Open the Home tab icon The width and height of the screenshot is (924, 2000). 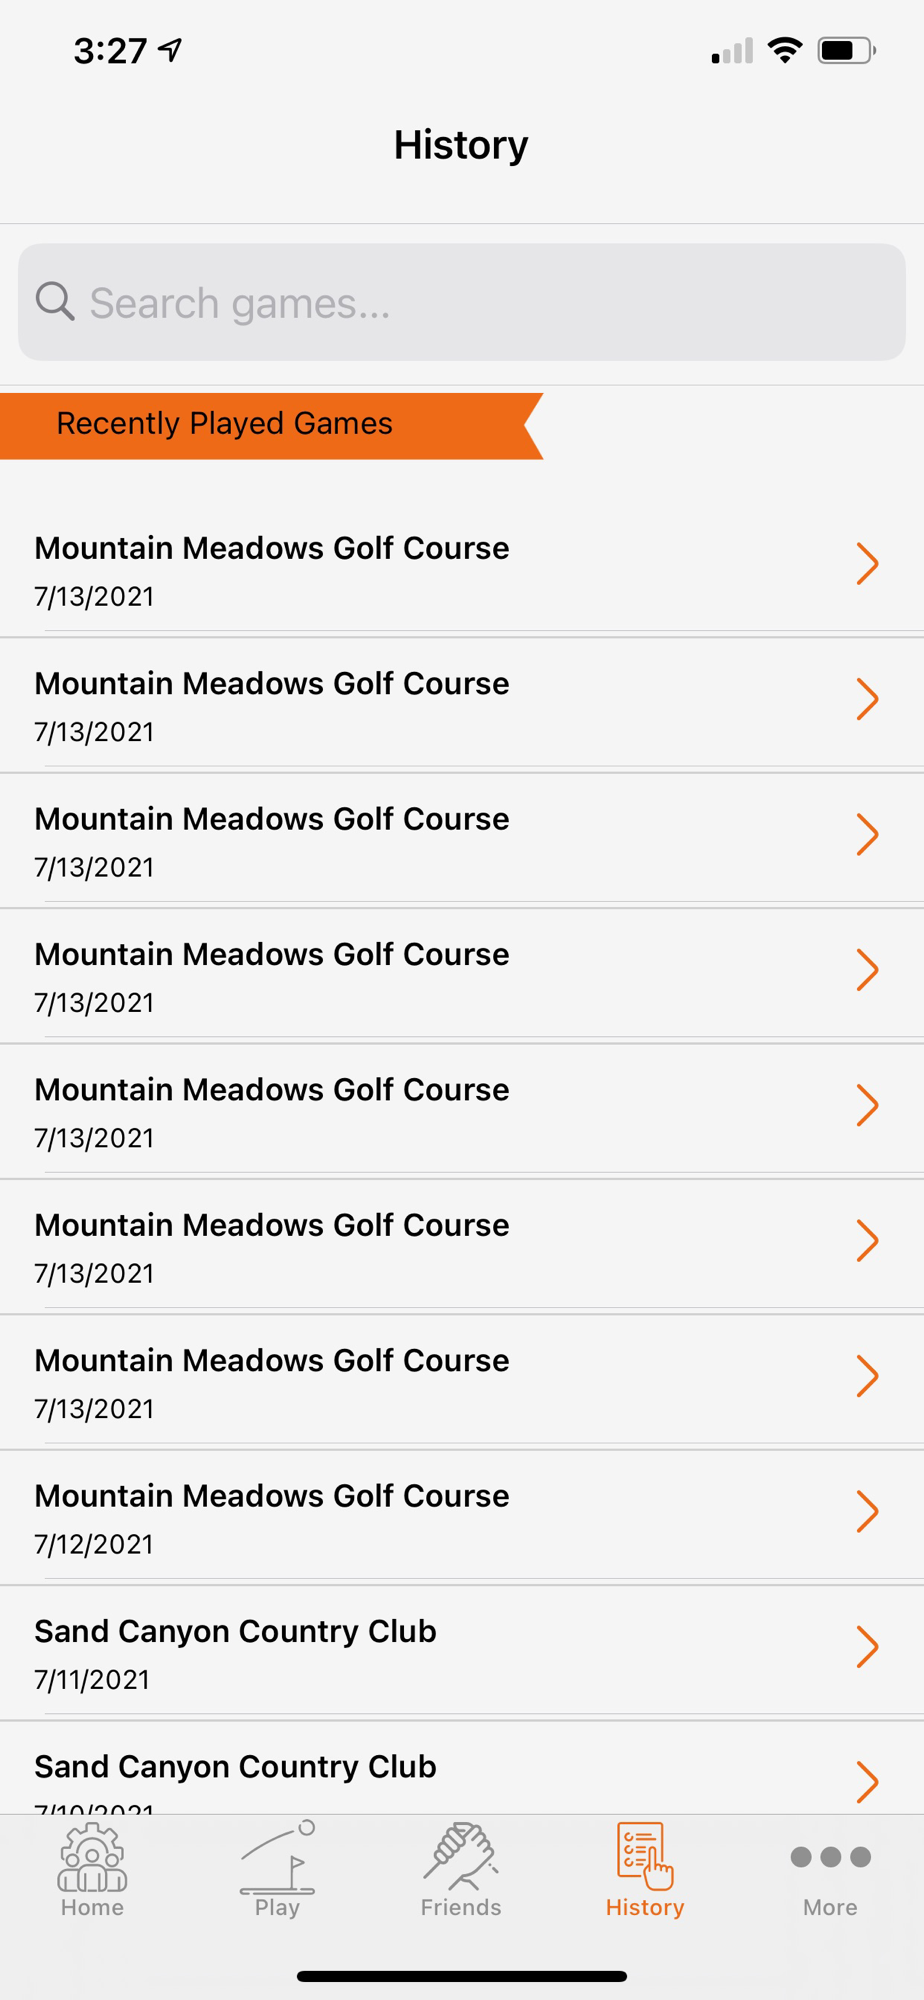92,1857
